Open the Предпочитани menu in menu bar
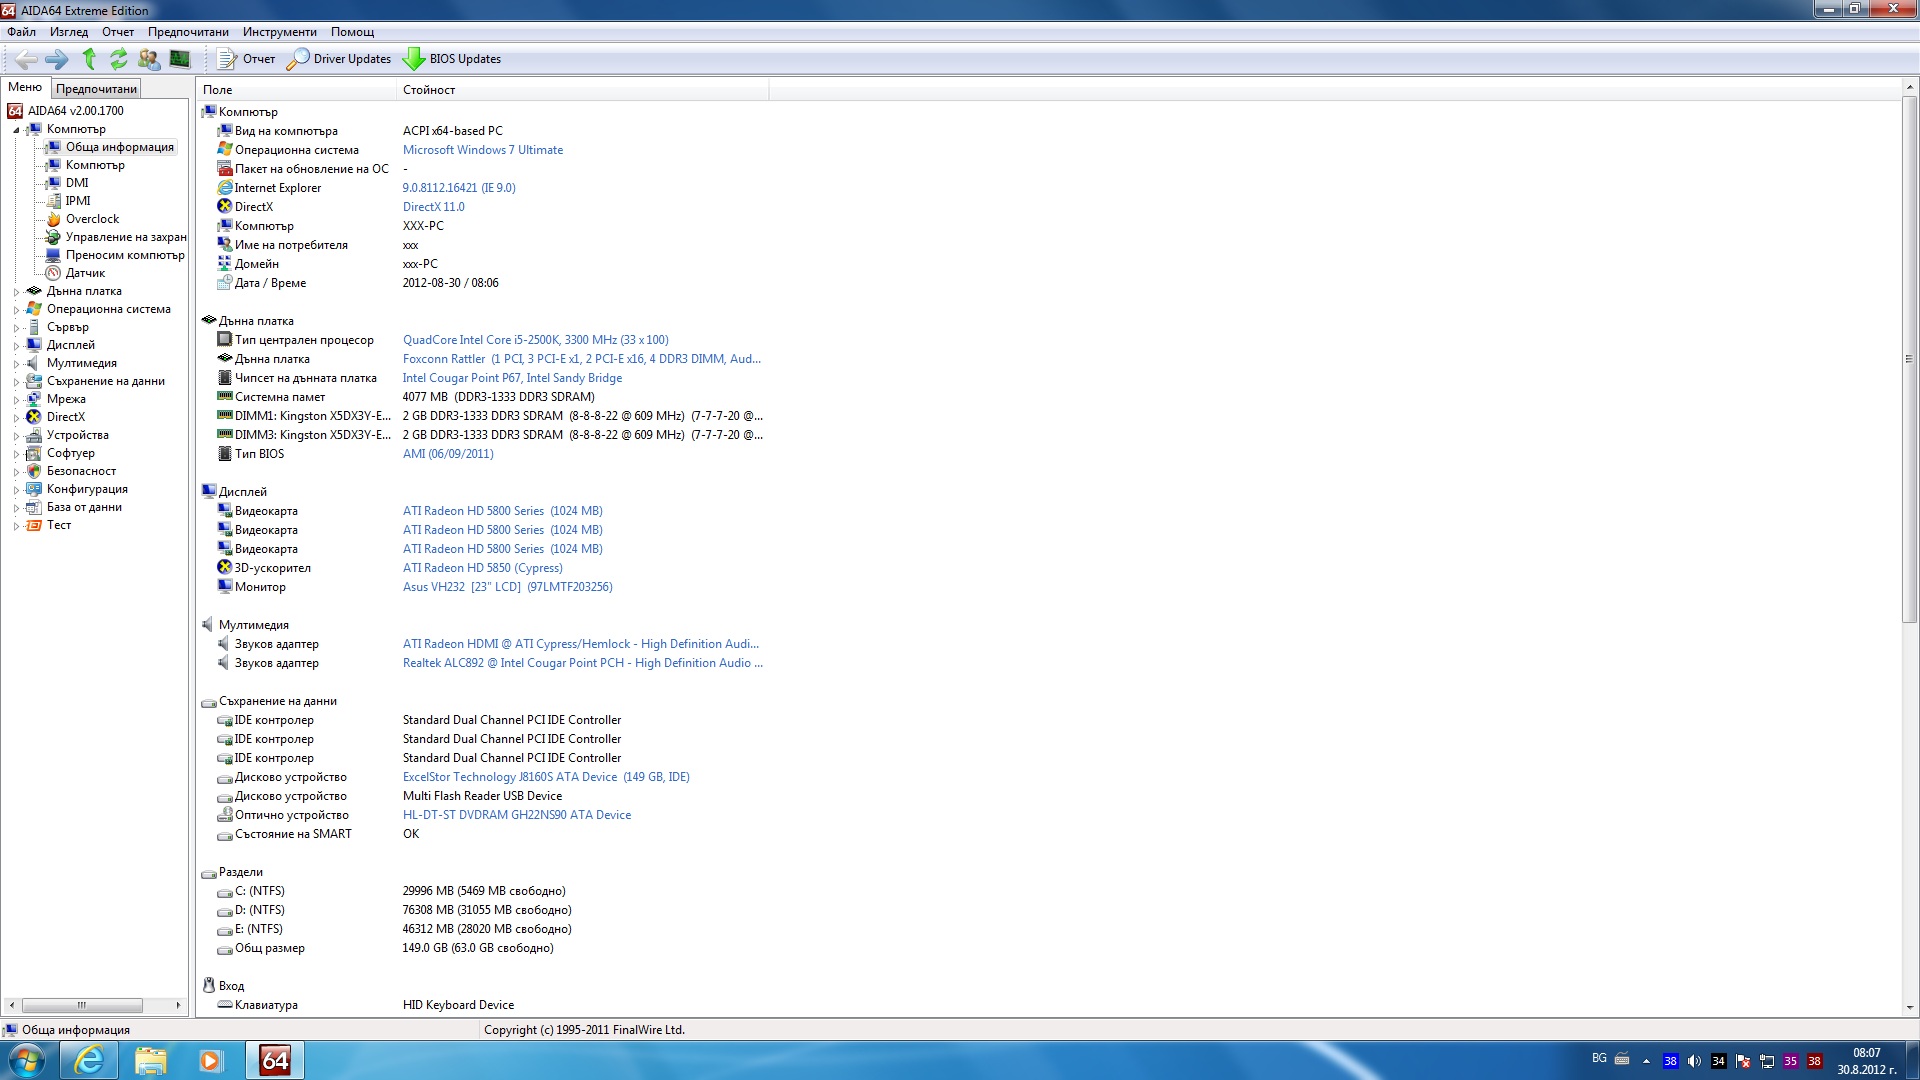 point(188,32)
